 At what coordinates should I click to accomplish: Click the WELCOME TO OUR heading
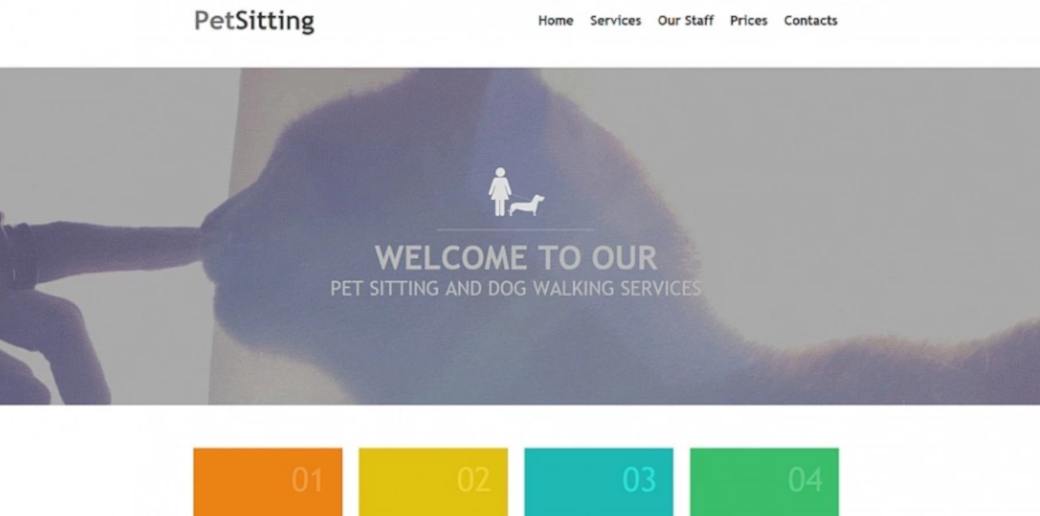pos(516,258)
